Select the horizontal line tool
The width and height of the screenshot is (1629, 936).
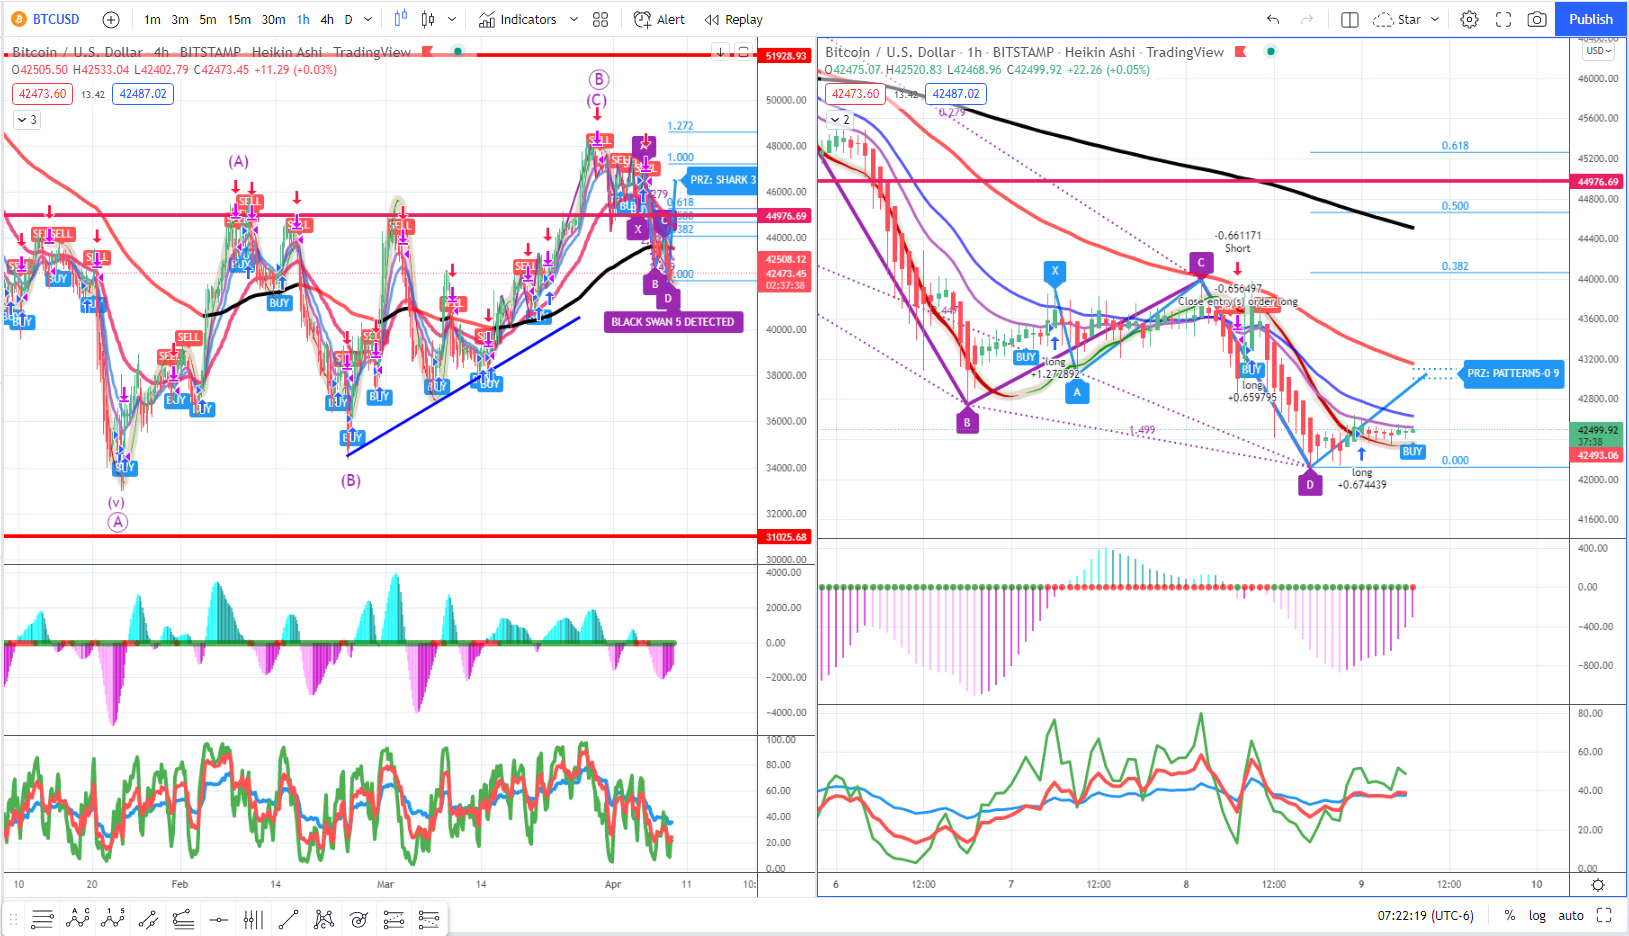click(218, 919)
